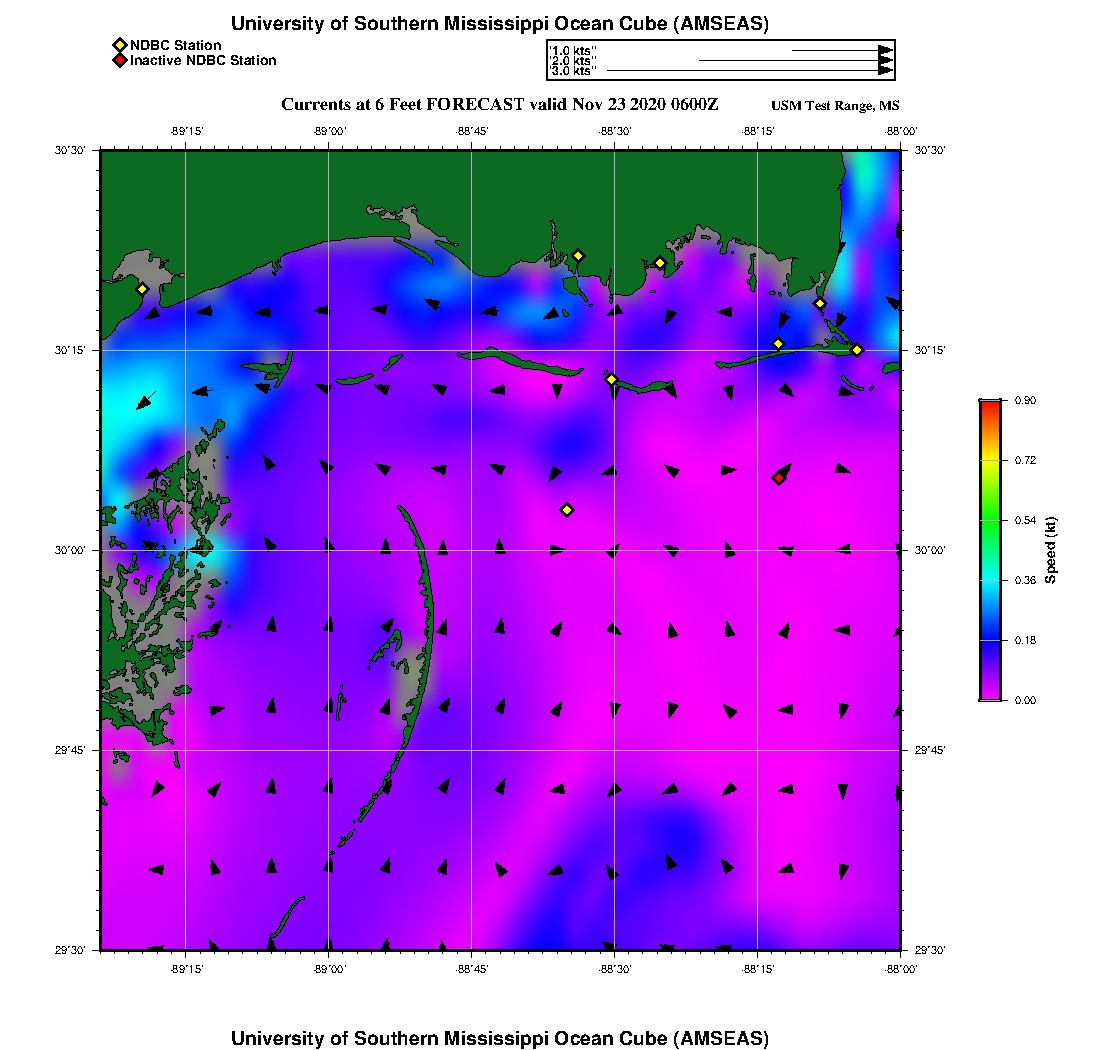Viewport: 1100px width, 1050px height.
Task: Select the Currents at 6 Feet FORECAST heading
Action: [500, 105]
